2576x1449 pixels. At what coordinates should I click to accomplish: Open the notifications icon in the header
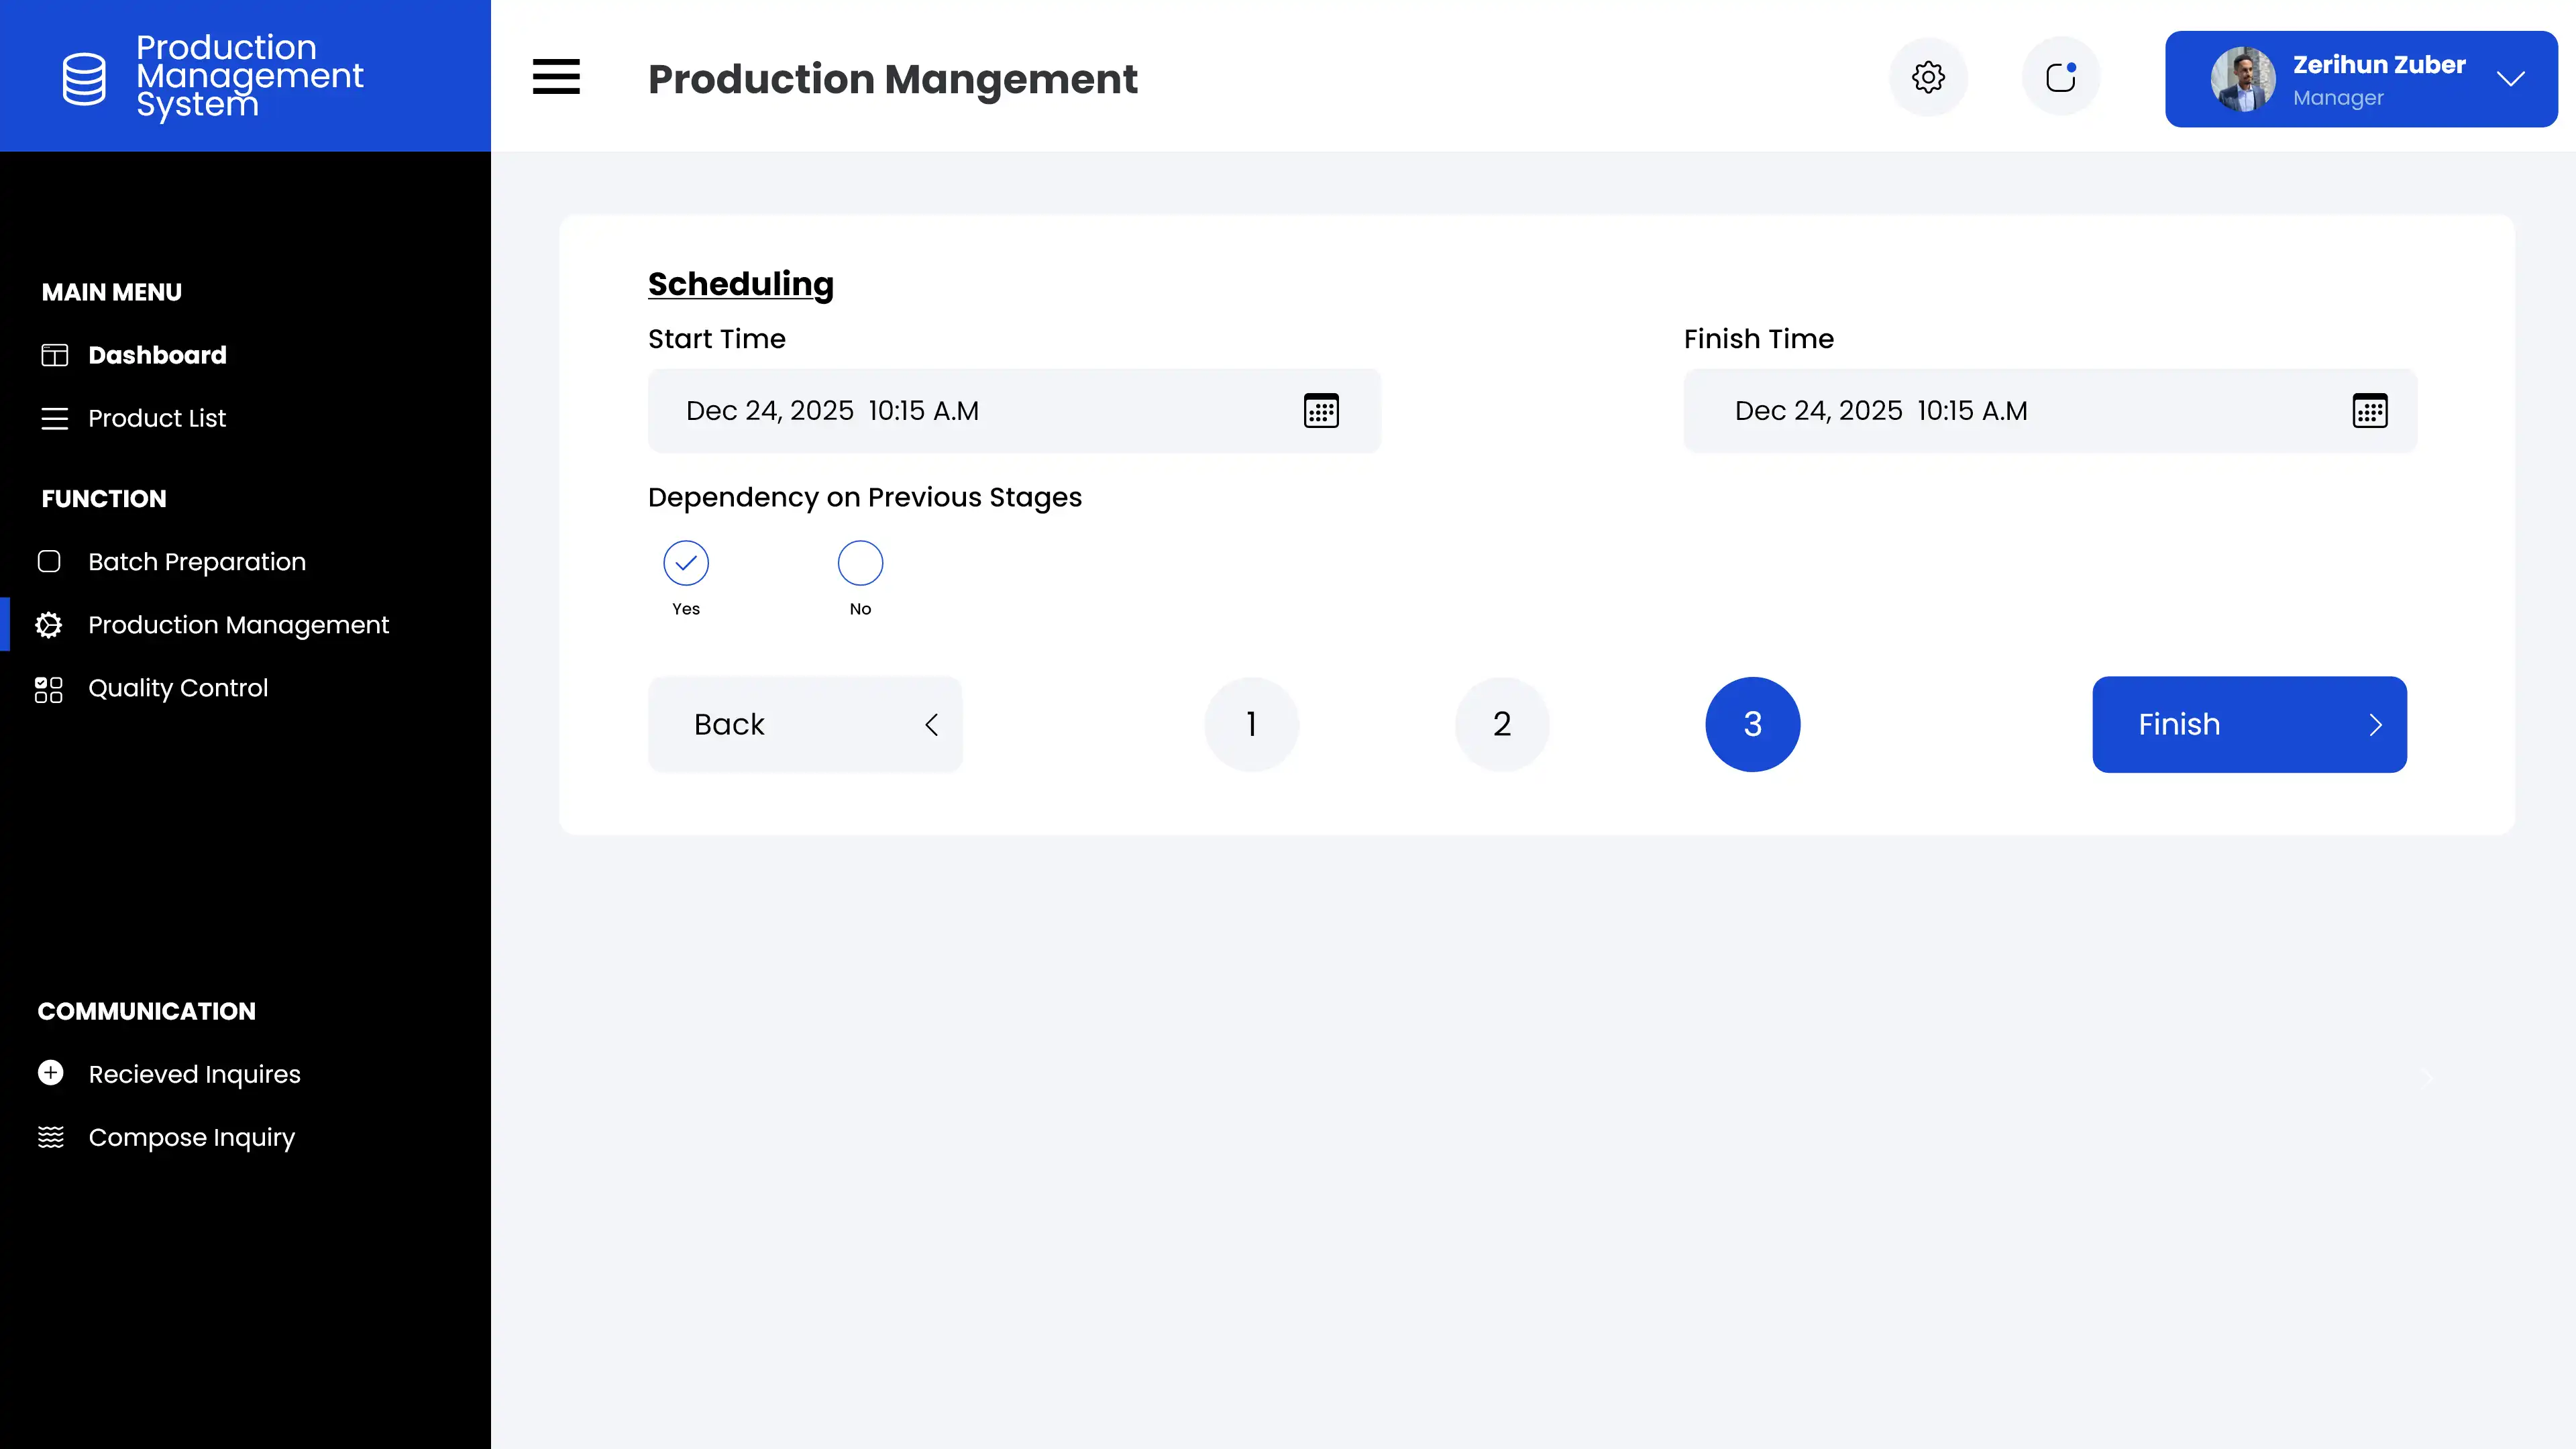[2060, 77]
